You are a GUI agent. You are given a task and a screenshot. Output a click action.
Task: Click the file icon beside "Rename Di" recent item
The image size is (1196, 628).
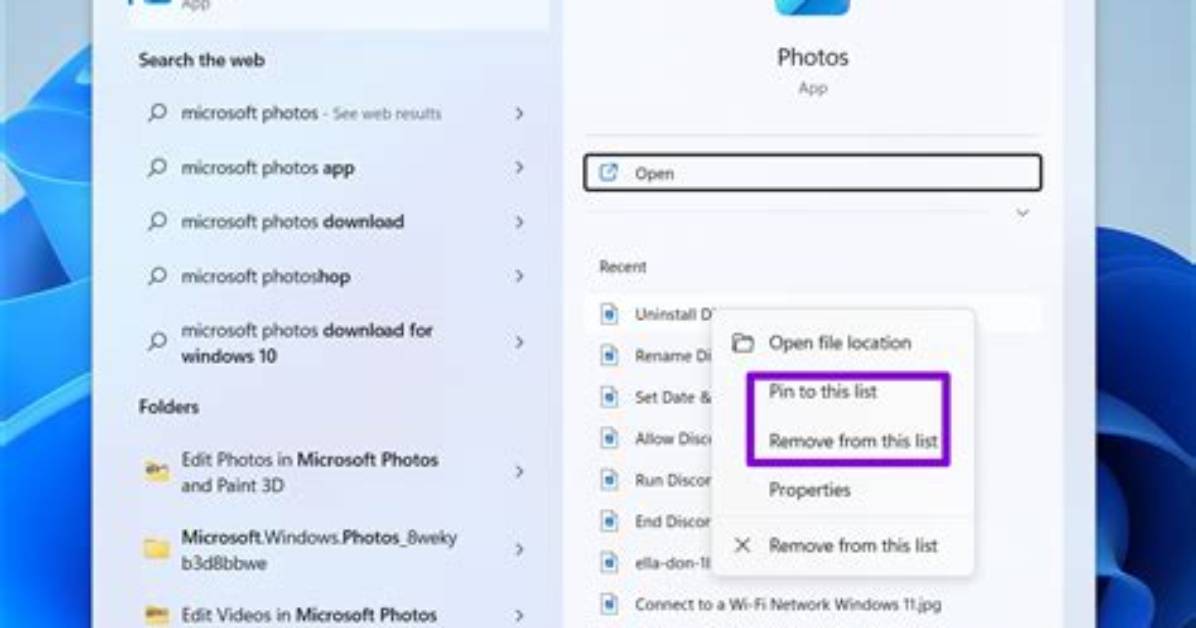[609, 355]
